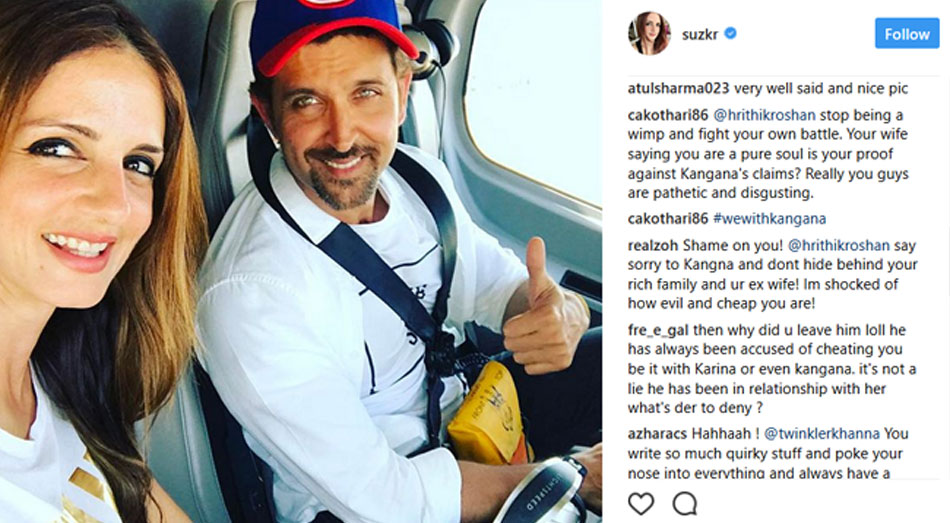Viewport: 950px width, 523px height.
Task: Open realzoh commenter profile
Action: tap(653, 245)
